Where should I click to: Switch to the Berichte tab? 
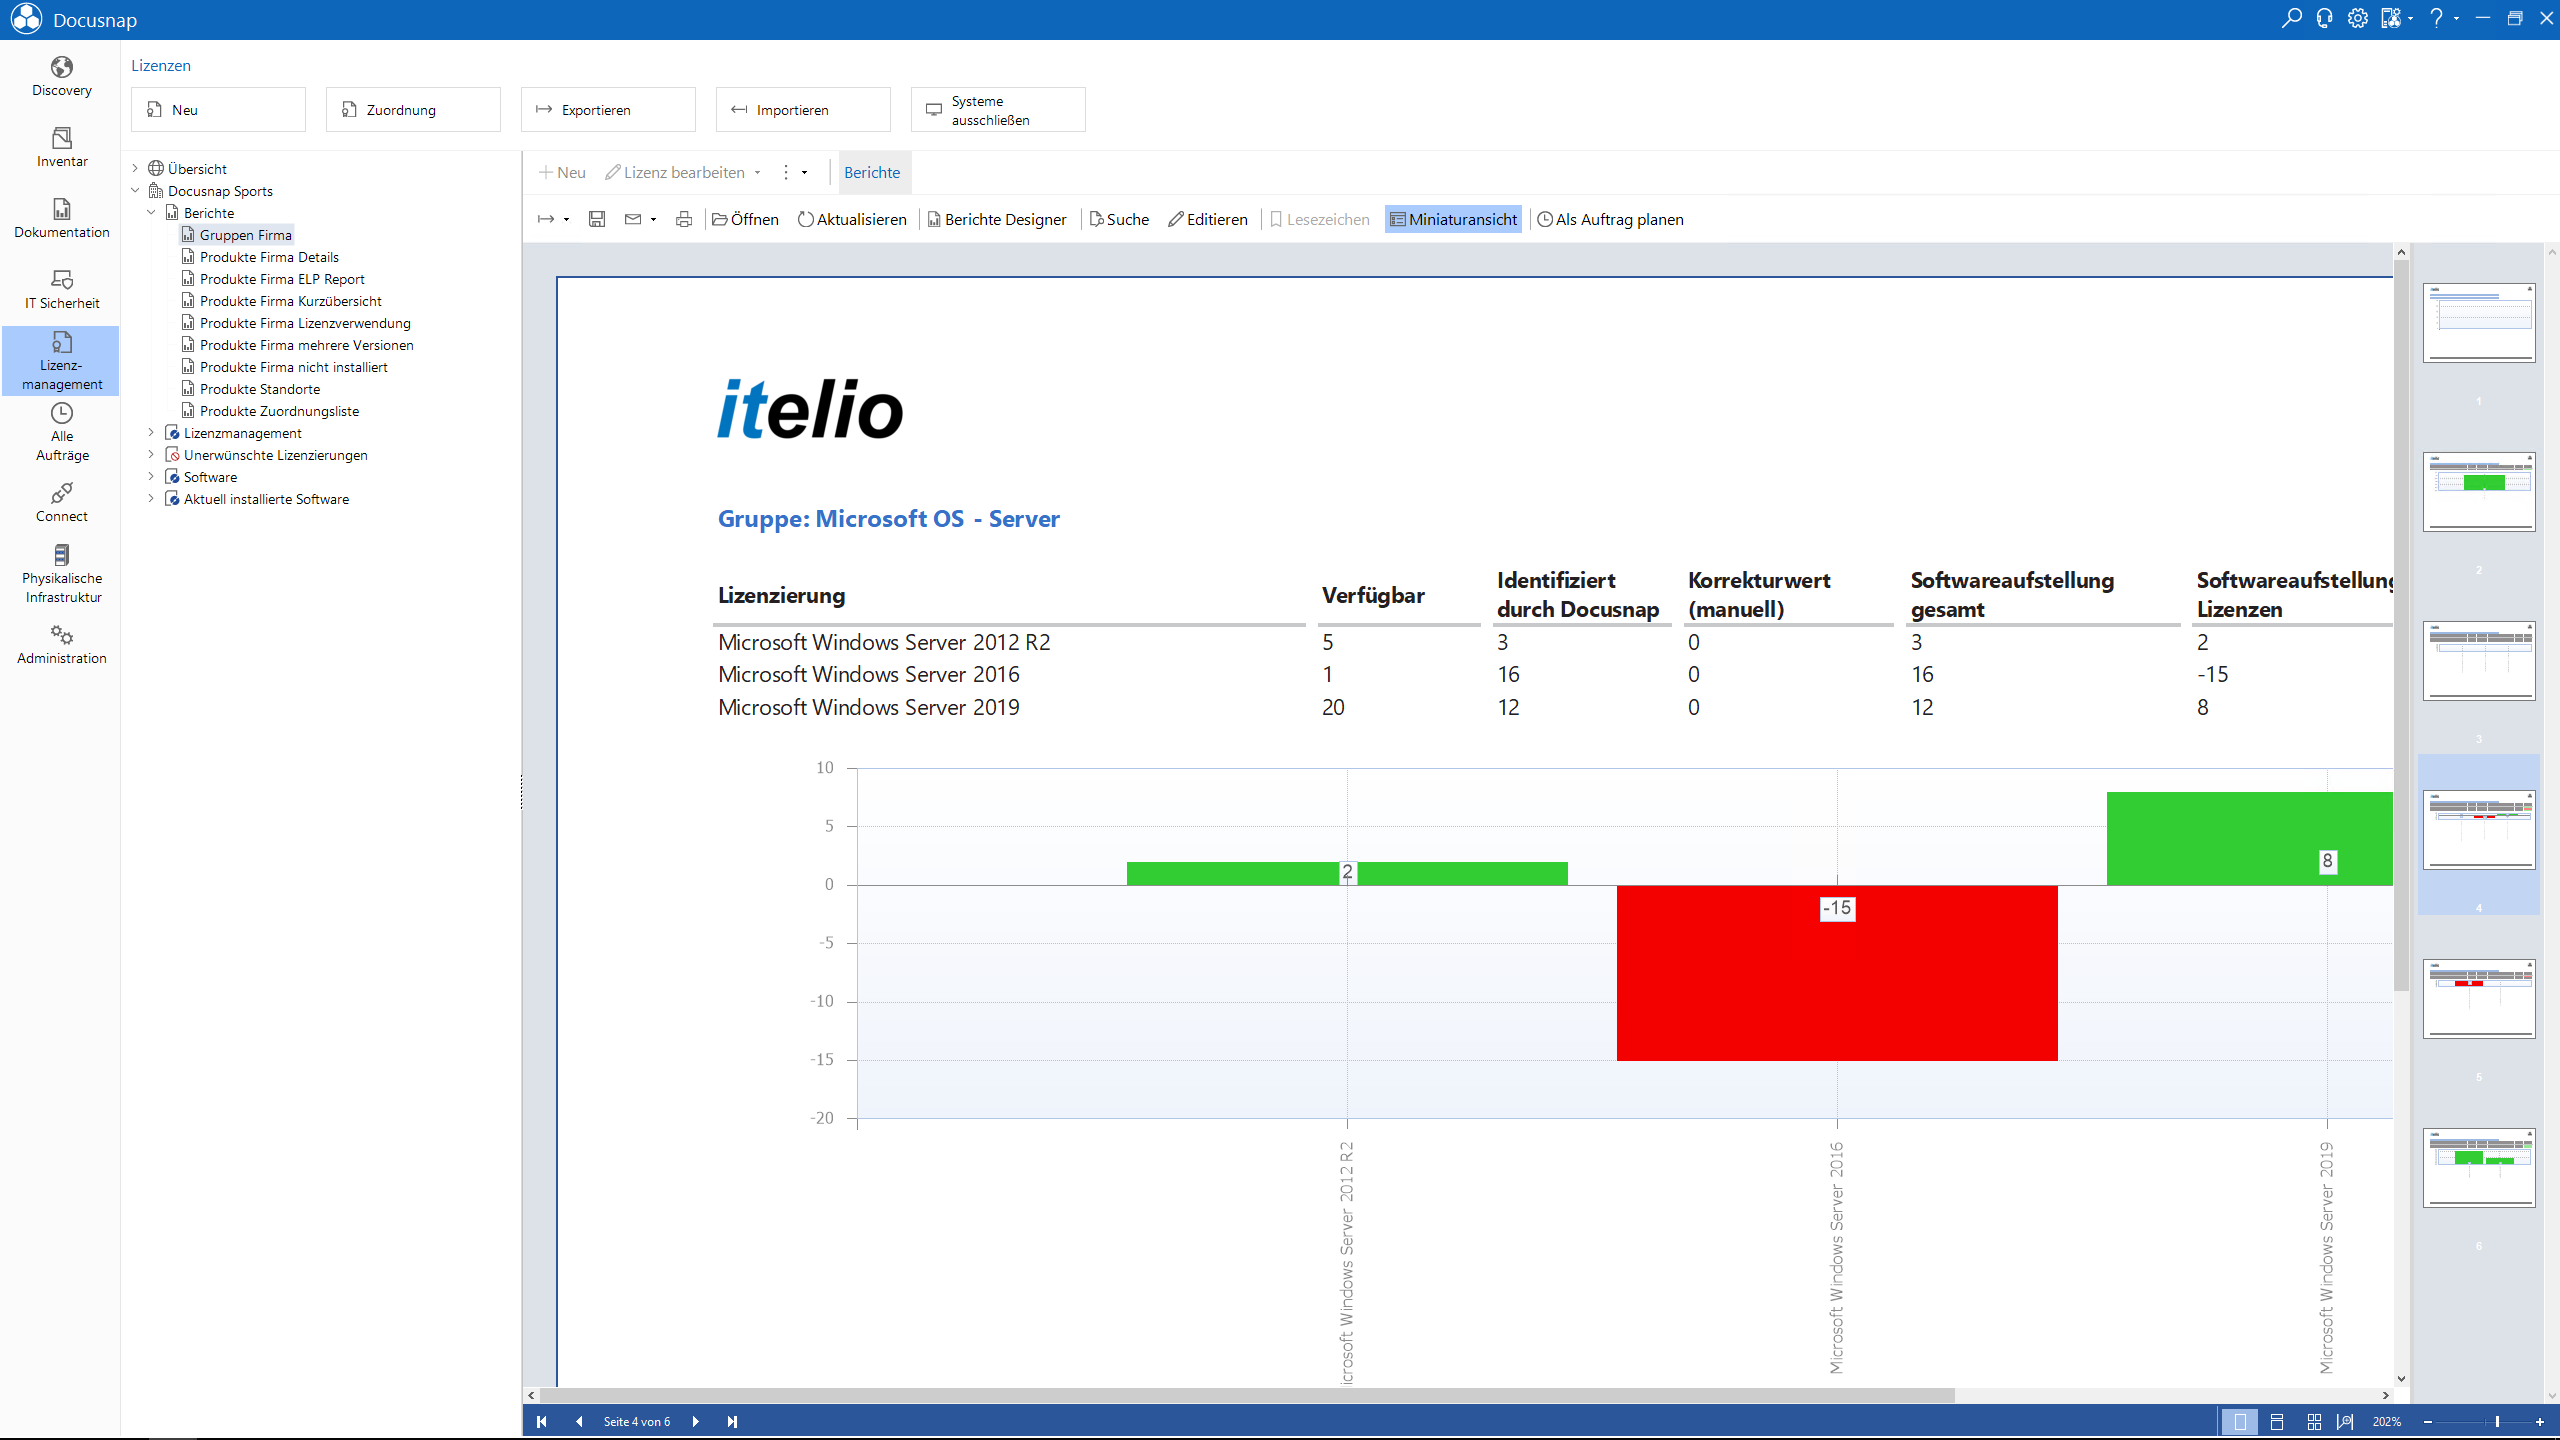tap(872, 172)
